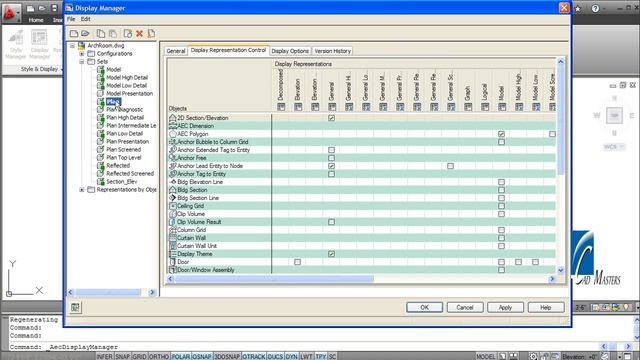
Task: Click the table's scroll up arrow
Action: pos(560,62)
